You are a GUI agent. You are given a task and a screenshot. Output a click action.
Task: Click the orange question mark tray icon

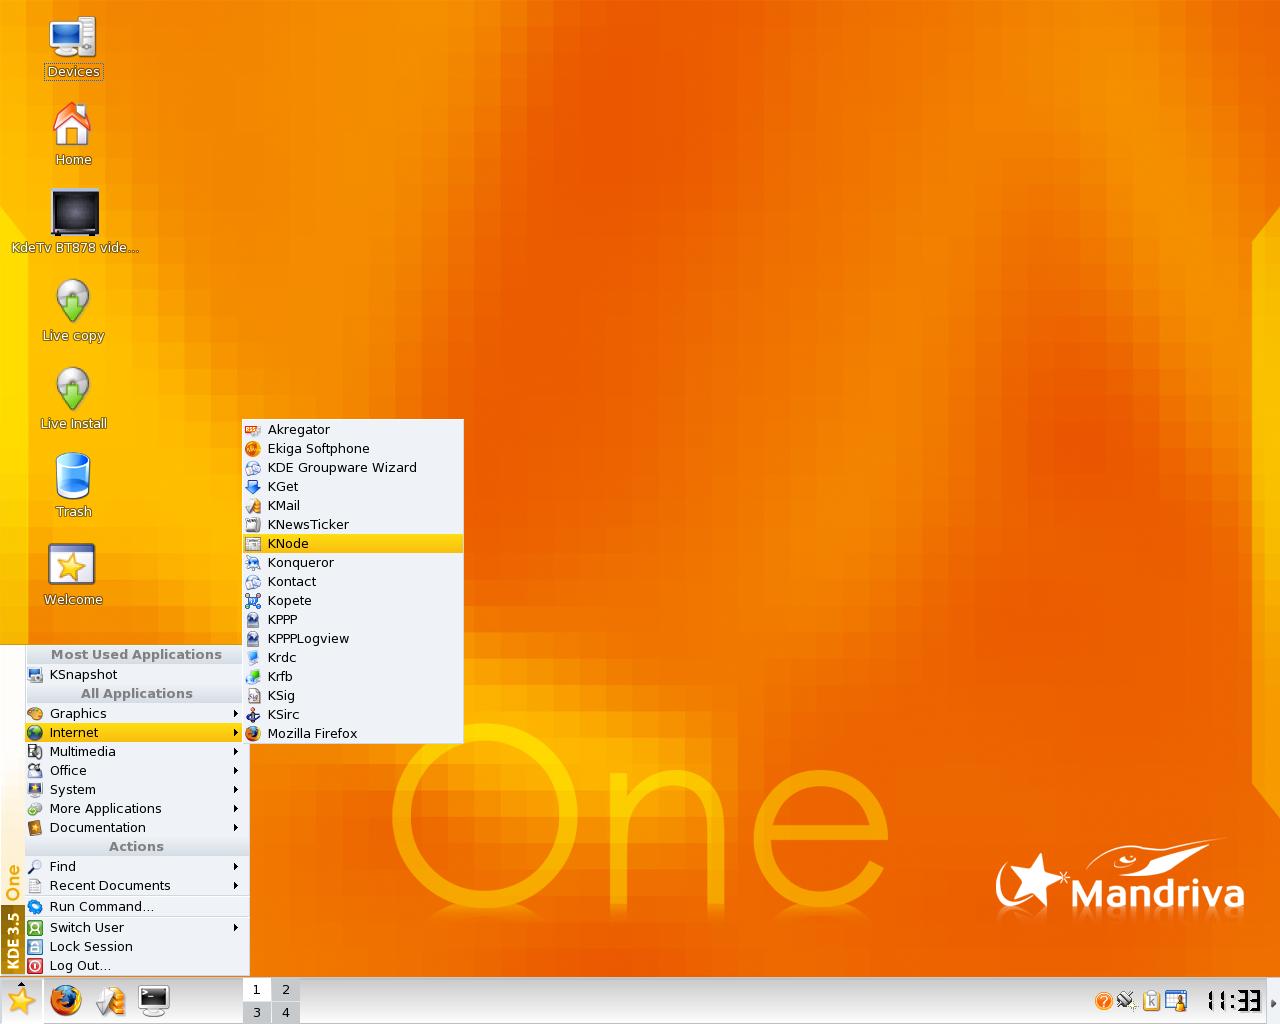tap(1103, 1001)
